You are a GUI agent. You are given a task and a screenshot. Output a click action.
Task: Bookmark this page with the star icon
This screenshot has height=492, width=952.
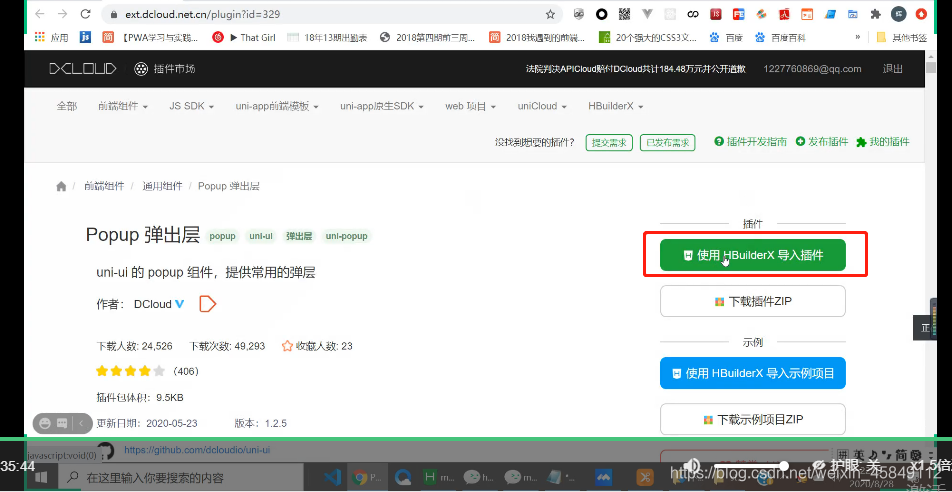click(x=550, y=14)
